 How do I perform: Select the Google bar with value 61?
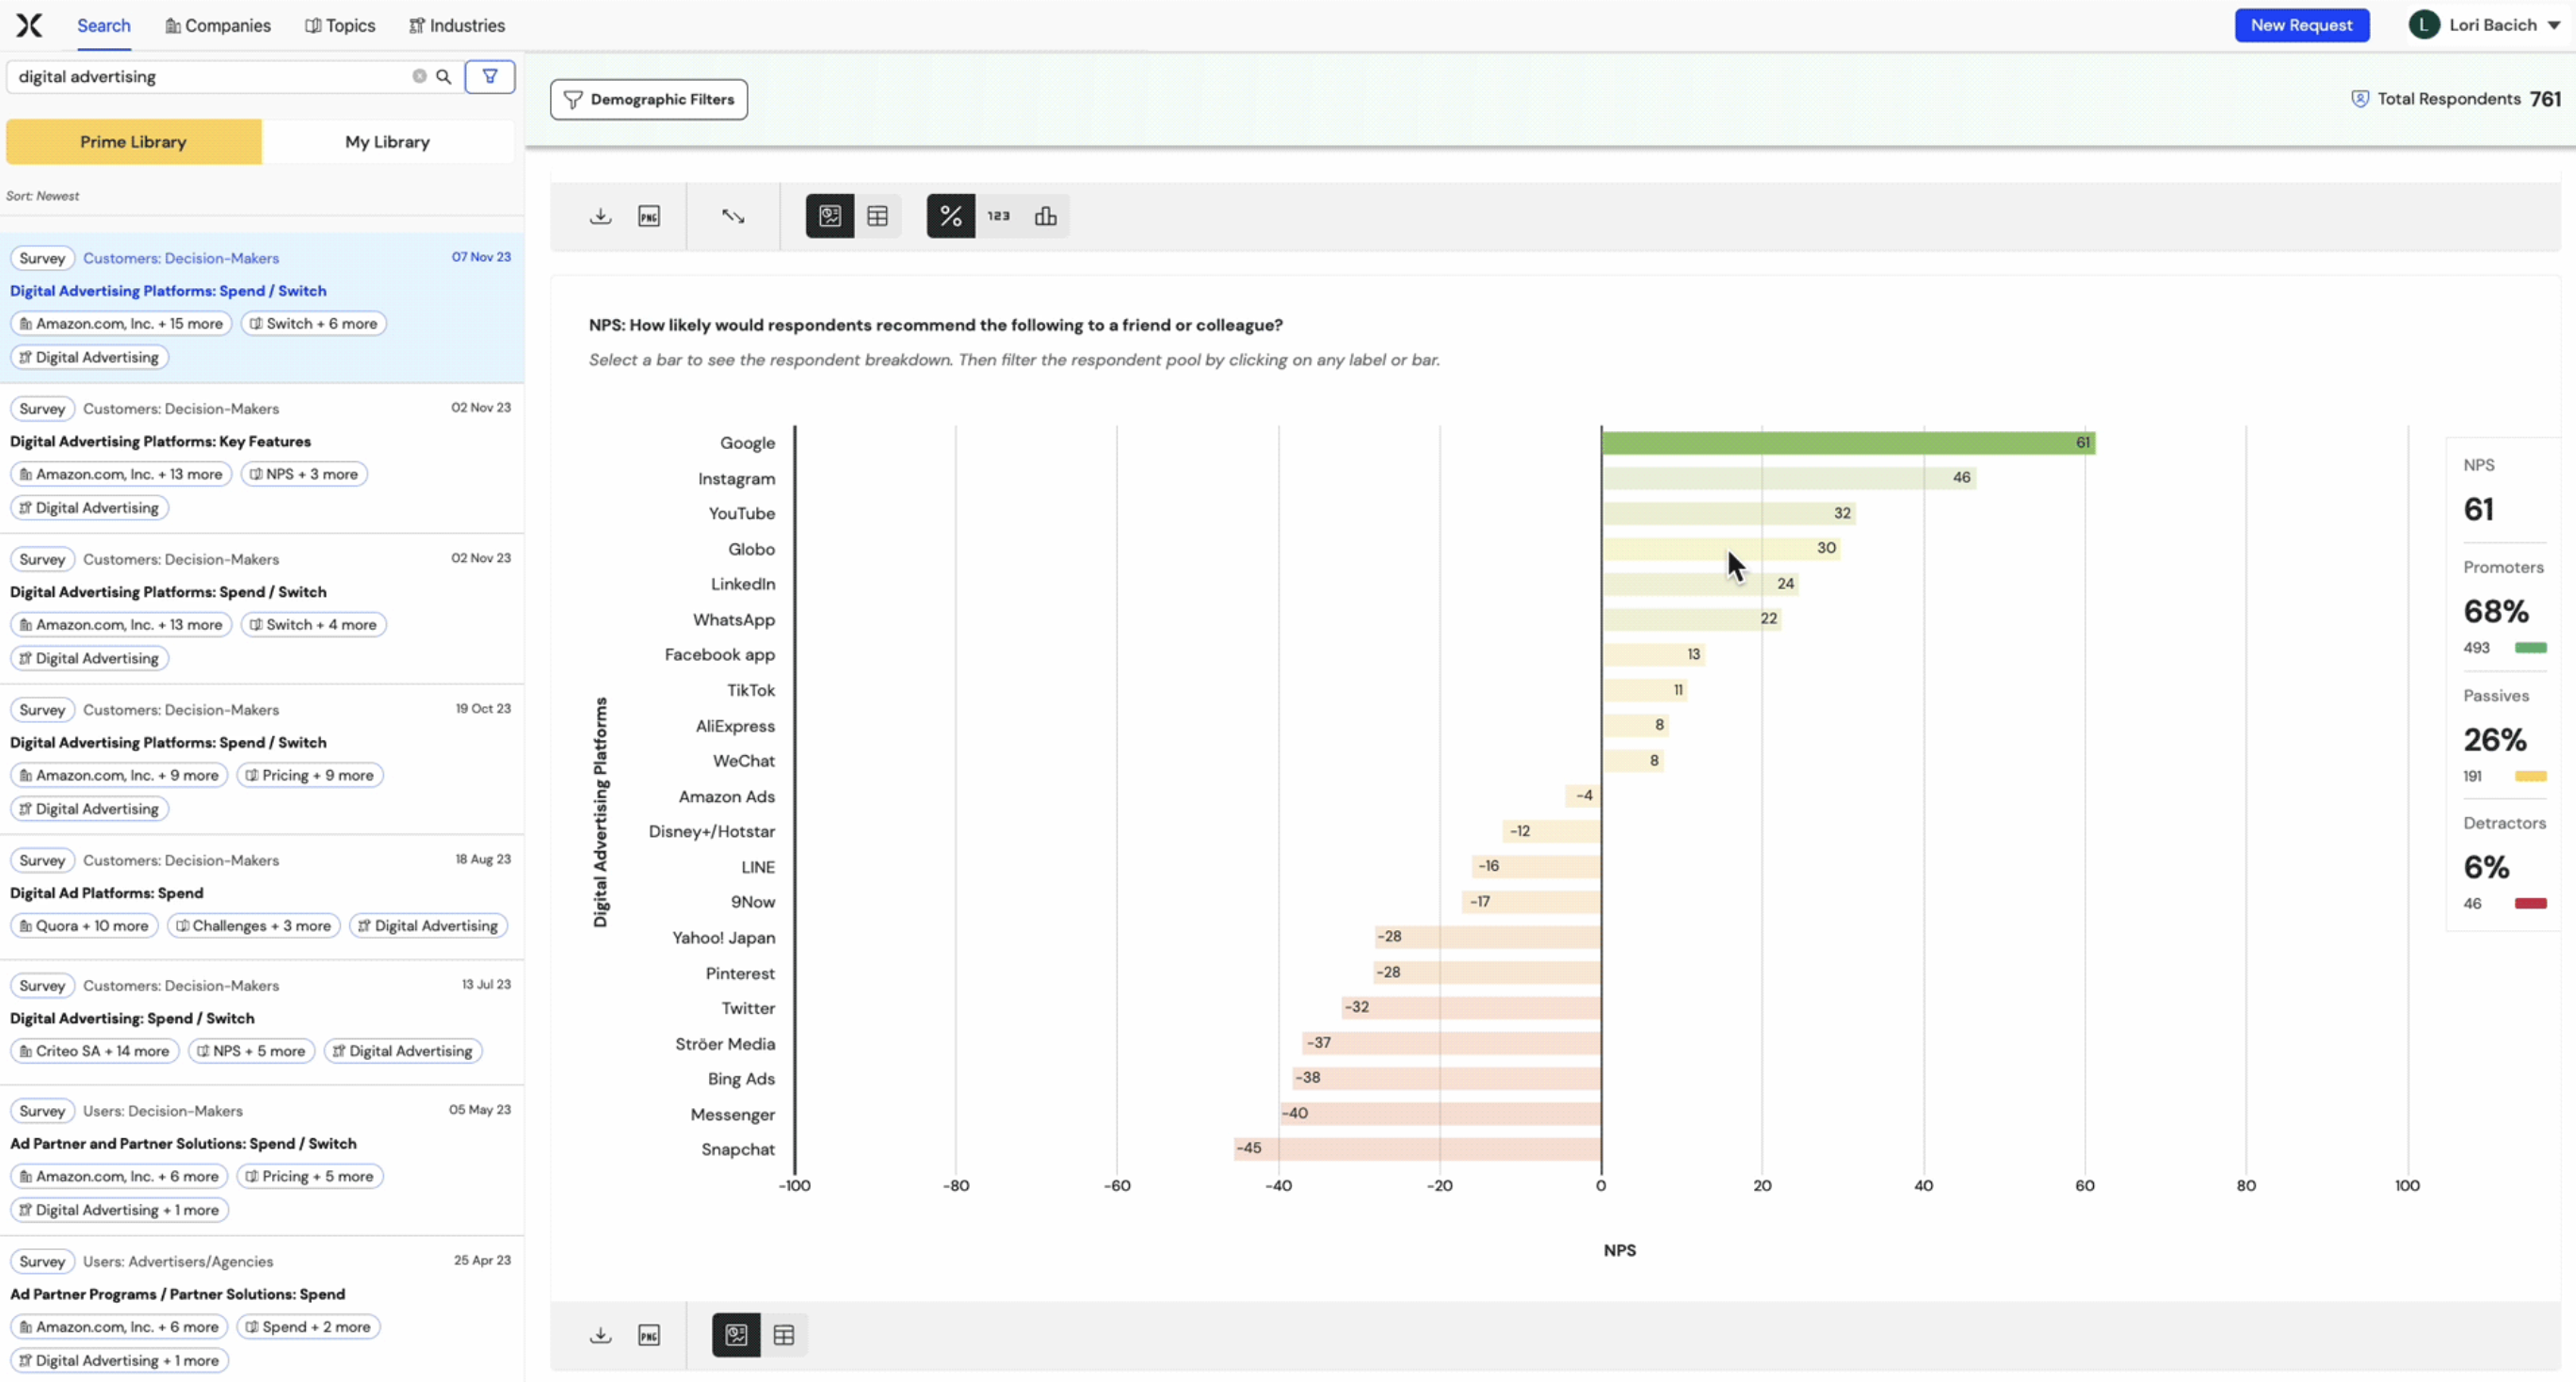(1848, 442)
